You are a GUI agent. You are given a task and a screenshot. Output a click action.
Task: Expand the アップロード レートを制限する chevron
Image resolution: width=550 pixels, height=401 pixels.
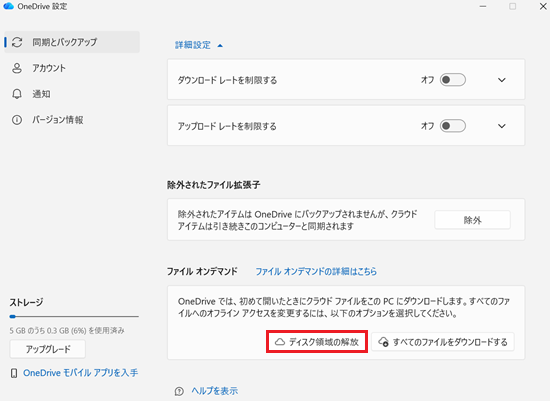tap(502, 126)
